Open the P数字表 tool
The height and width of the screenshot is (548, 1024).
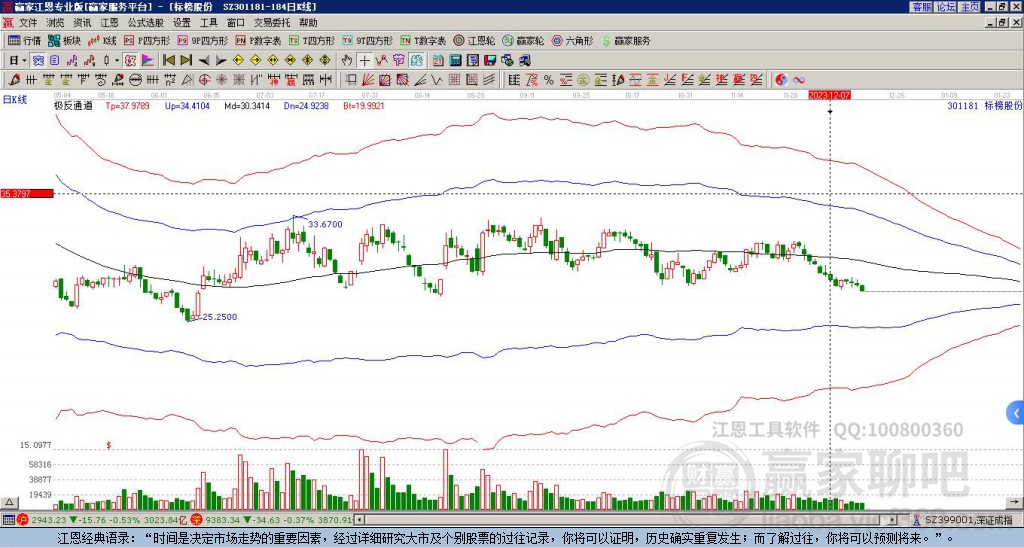[x=258, y=40]
